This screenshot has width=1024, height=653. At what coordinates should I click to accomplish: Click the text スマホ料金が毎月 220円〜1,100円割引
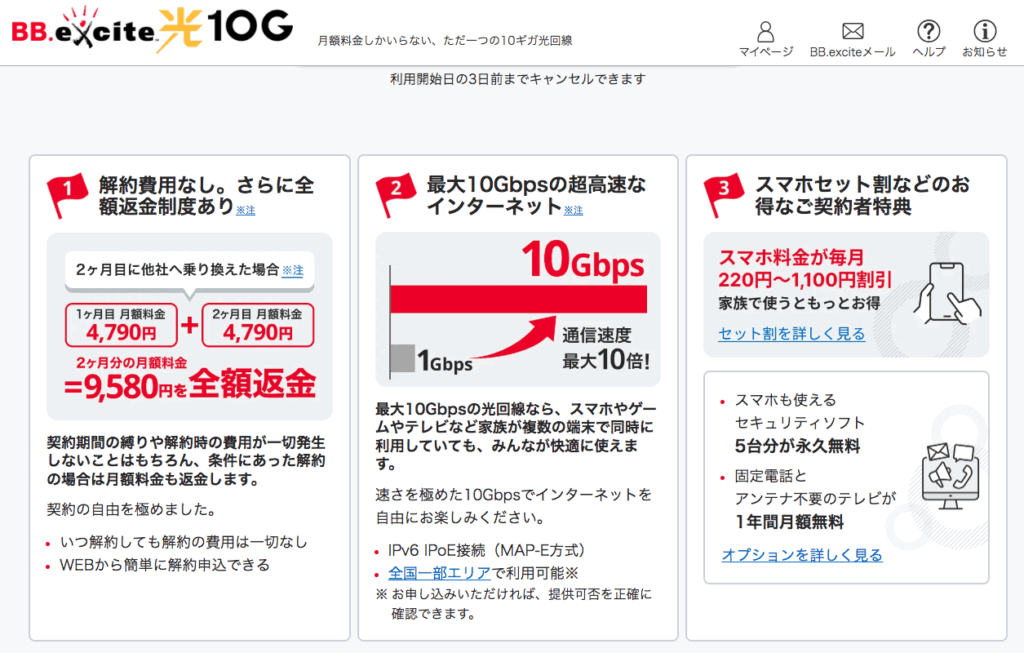coord(805,268)
